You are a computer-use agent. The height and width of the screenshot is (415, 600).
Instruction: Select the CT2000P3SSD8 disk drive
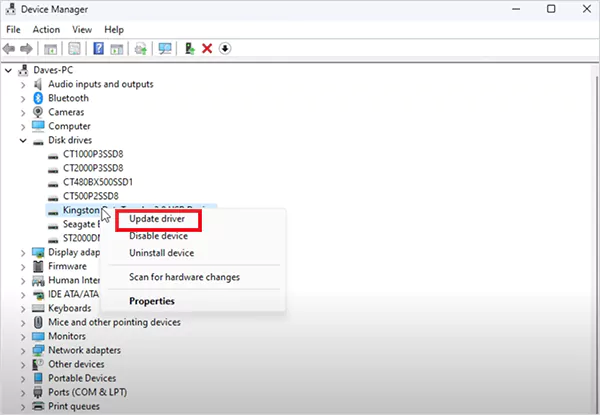click(x=93, y=168)
